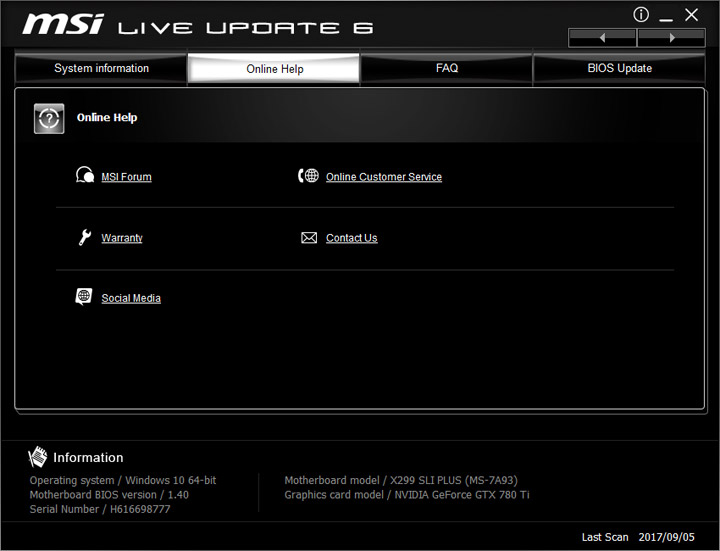Open the info button in title bar
This screenshot has height=551, width=720.
pos(641,15)
